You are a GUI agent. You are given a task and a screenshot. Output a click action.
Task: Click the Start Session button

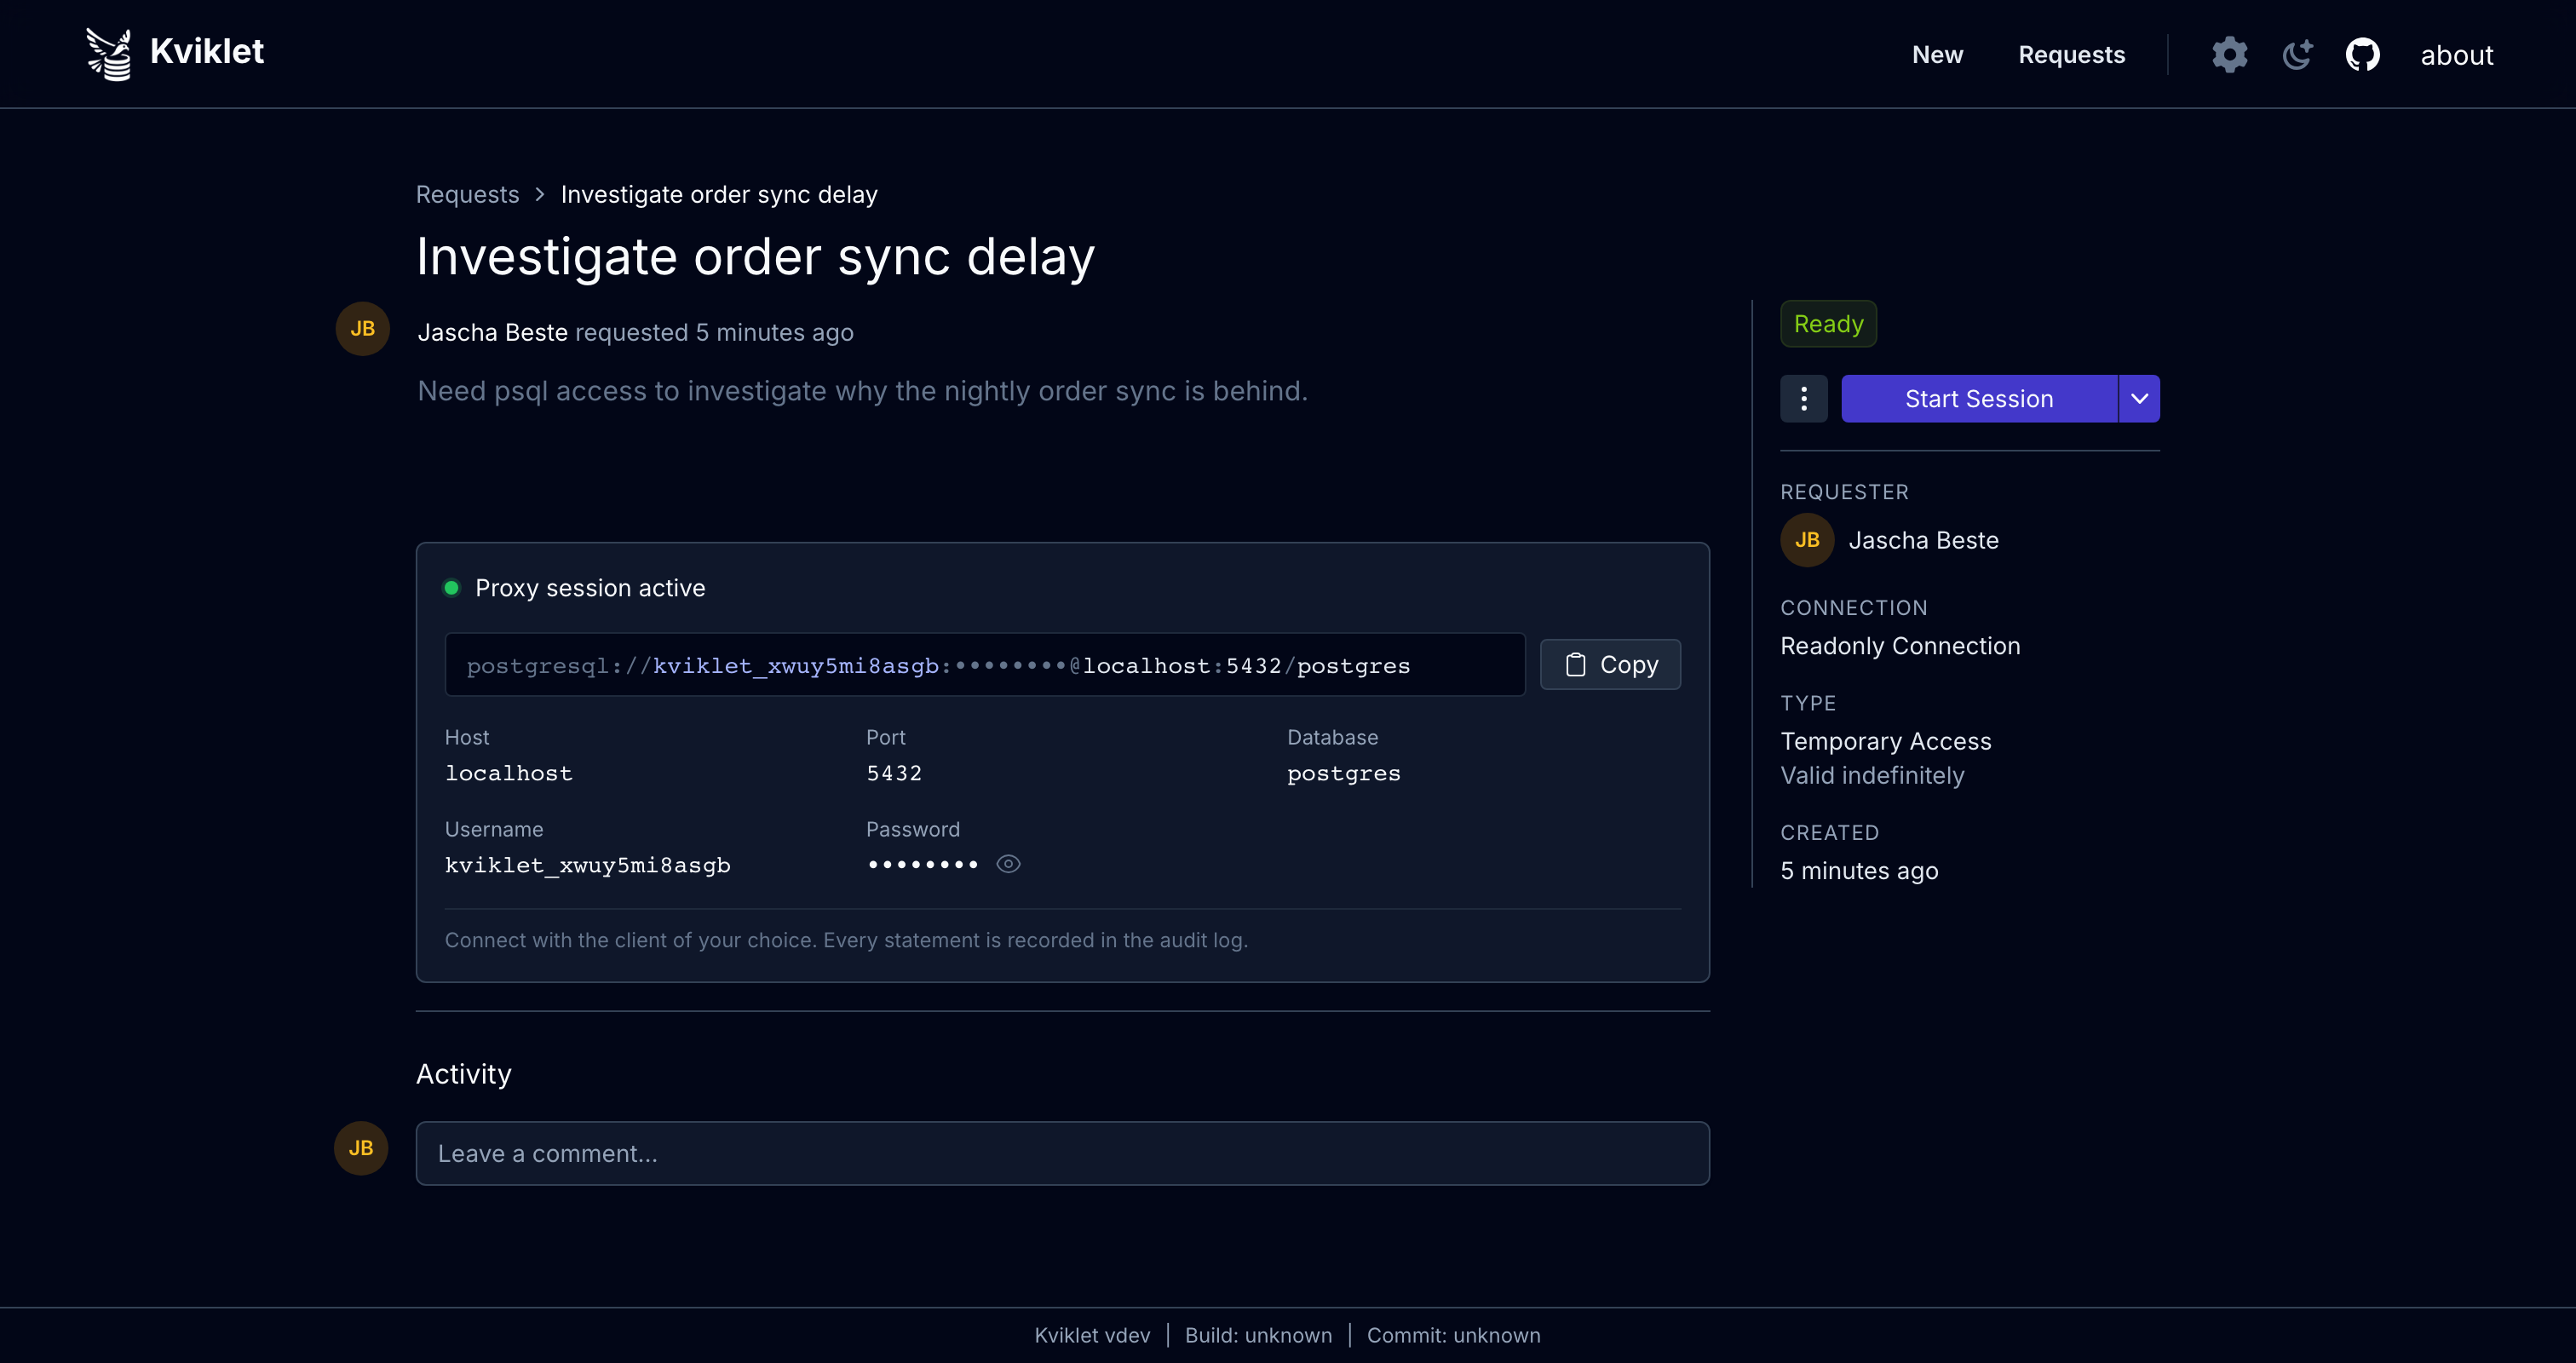click(x=1978, y=399)
